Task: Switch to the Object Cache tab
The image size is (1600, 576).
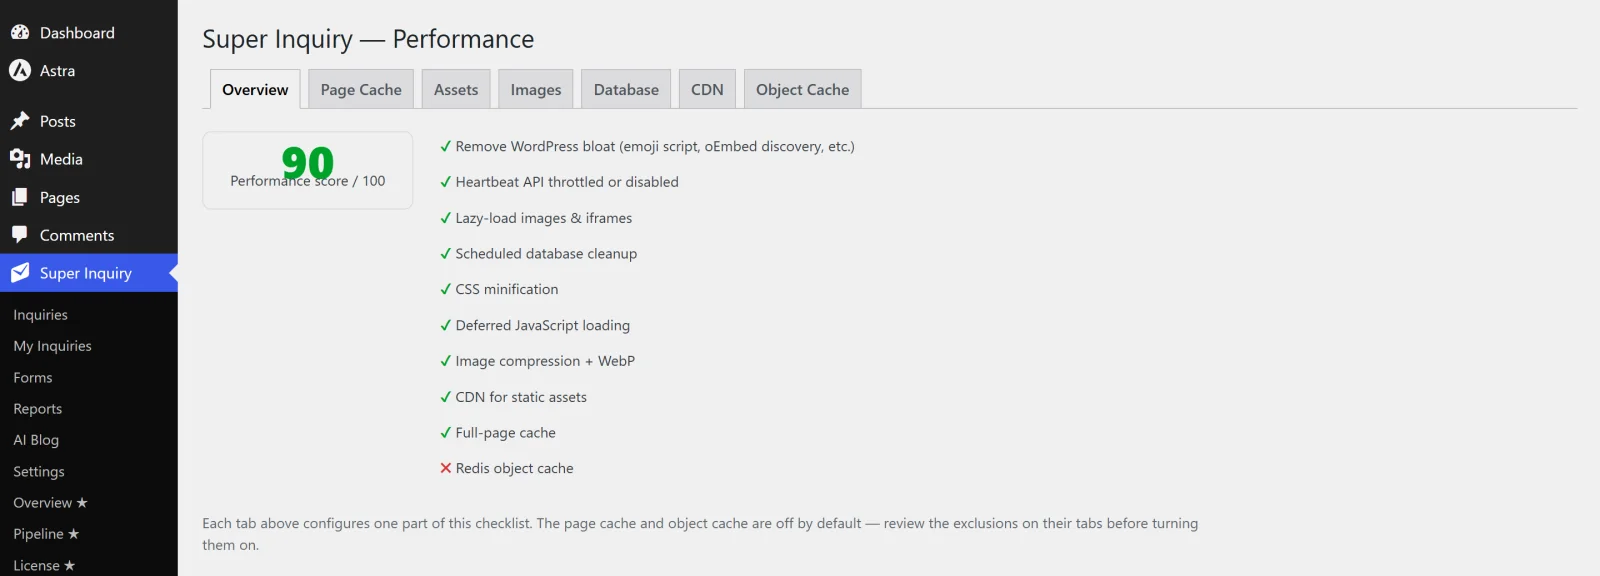Action: 802,89
